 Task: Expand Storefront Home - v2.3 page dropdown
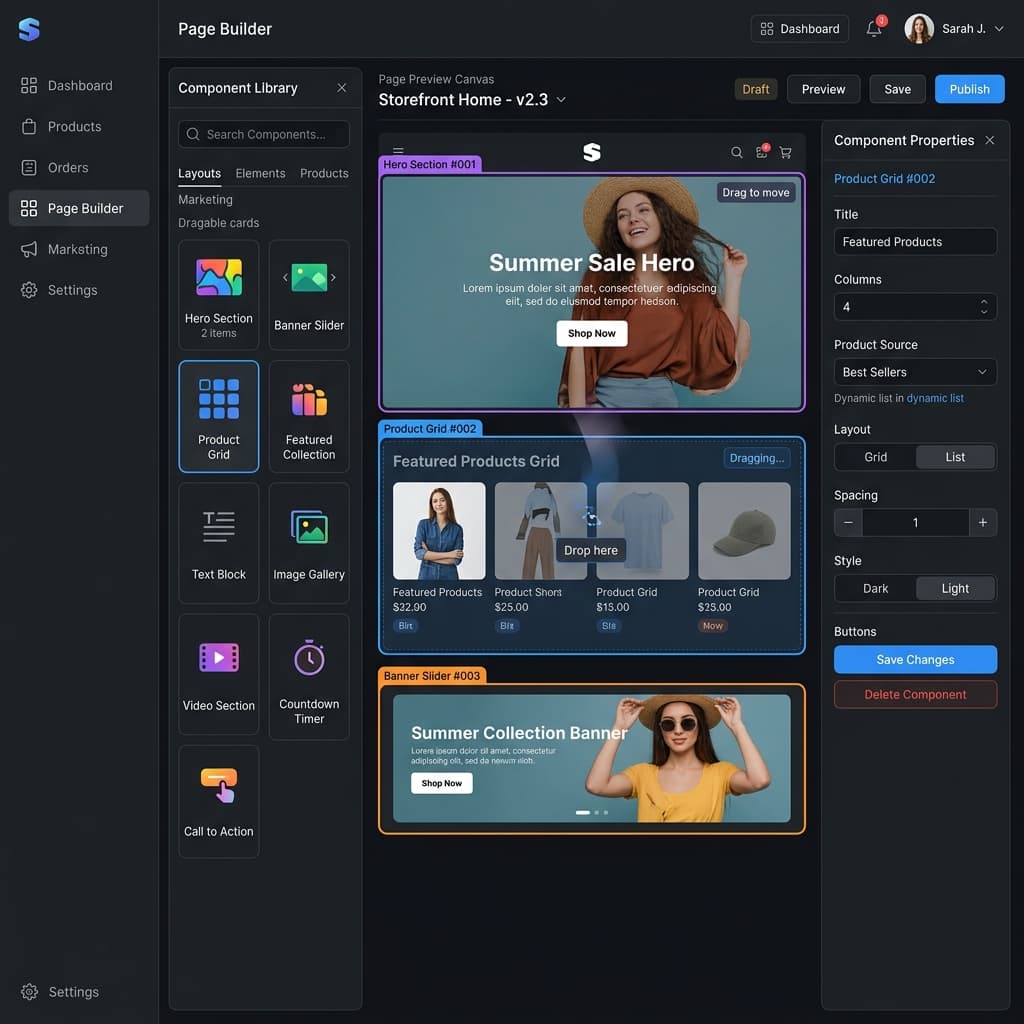click(561, 100)
